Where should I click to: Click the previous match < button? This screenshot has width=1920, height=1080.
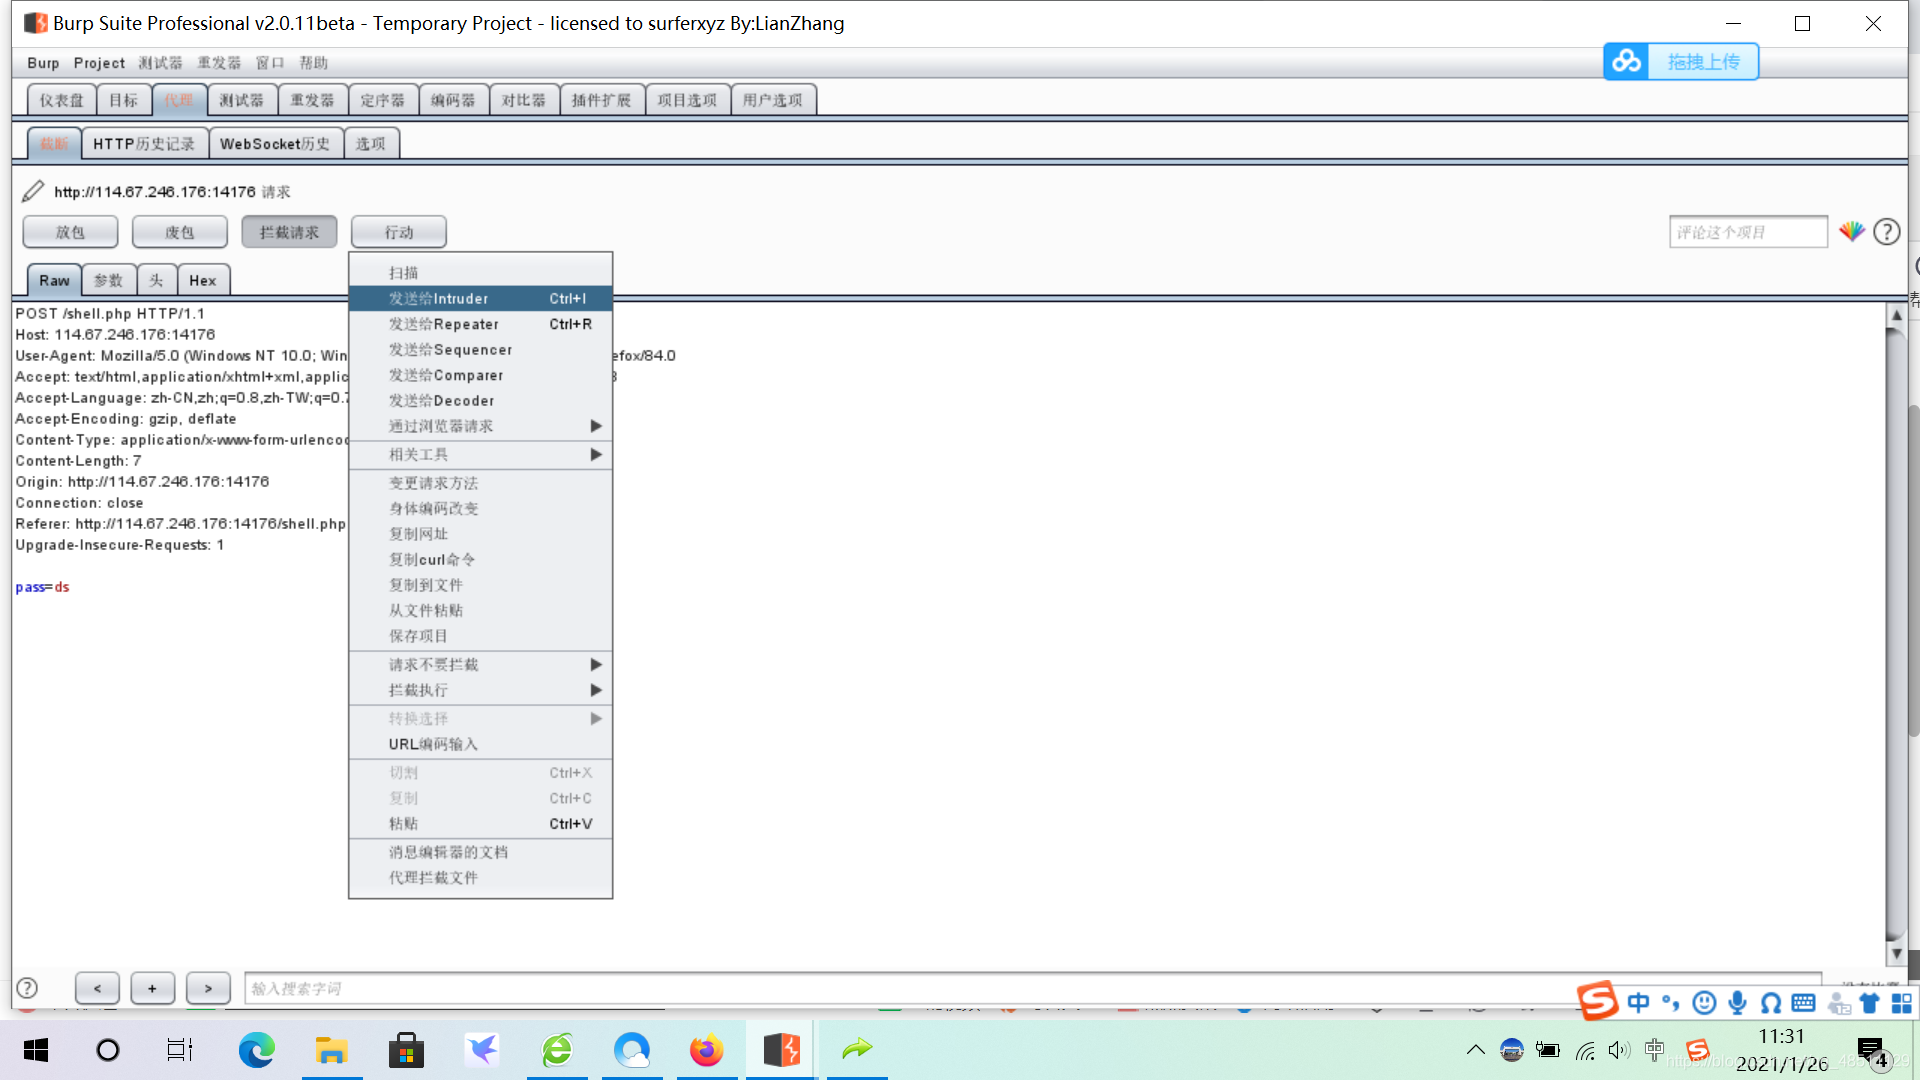coord(98,988)
